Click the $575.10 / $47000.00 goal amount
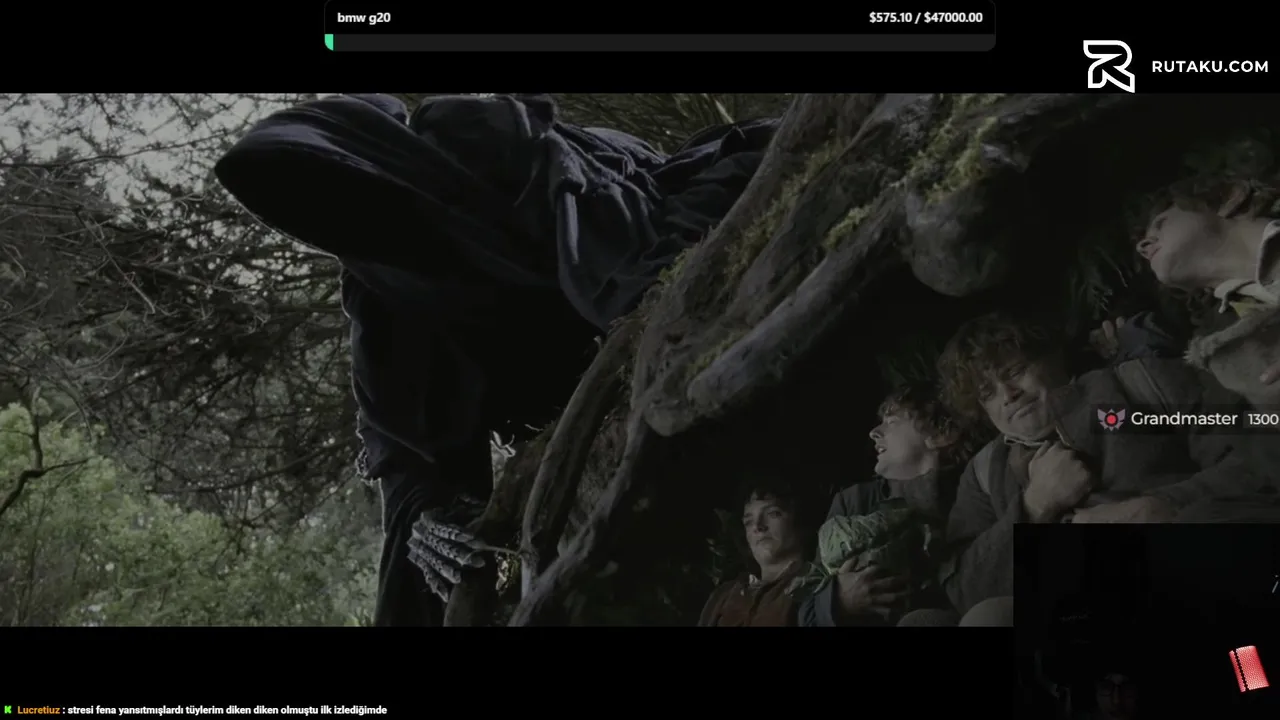 925,17
